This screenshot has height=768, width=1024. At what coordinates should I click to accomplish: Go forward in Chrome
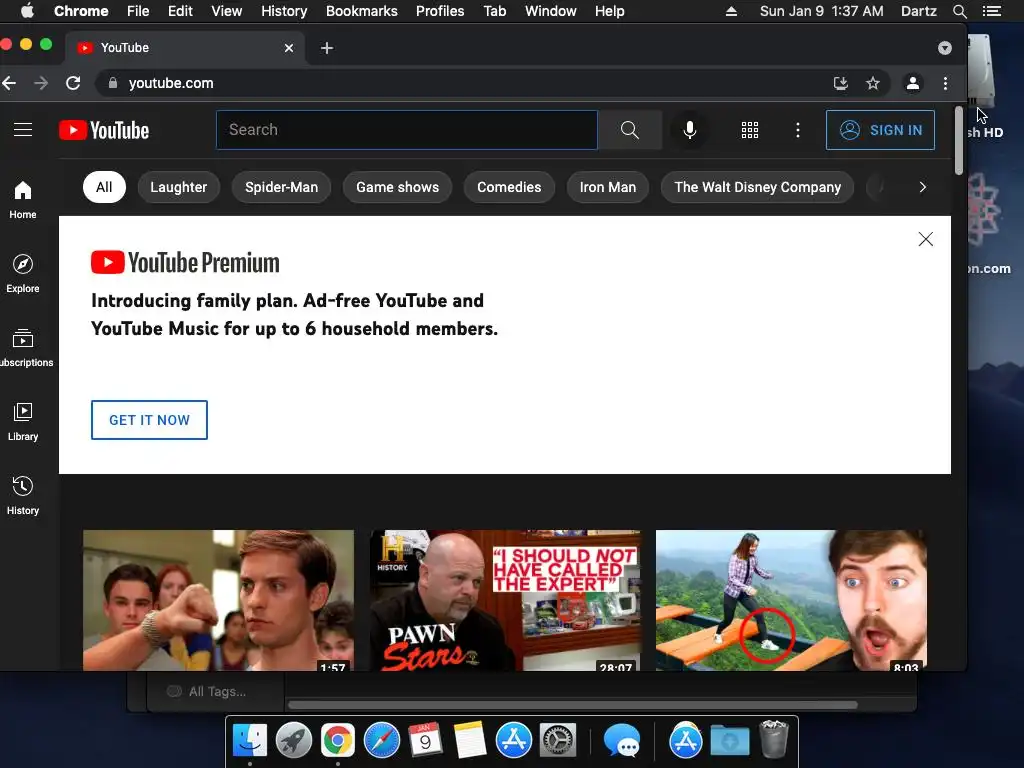[41, 83]
